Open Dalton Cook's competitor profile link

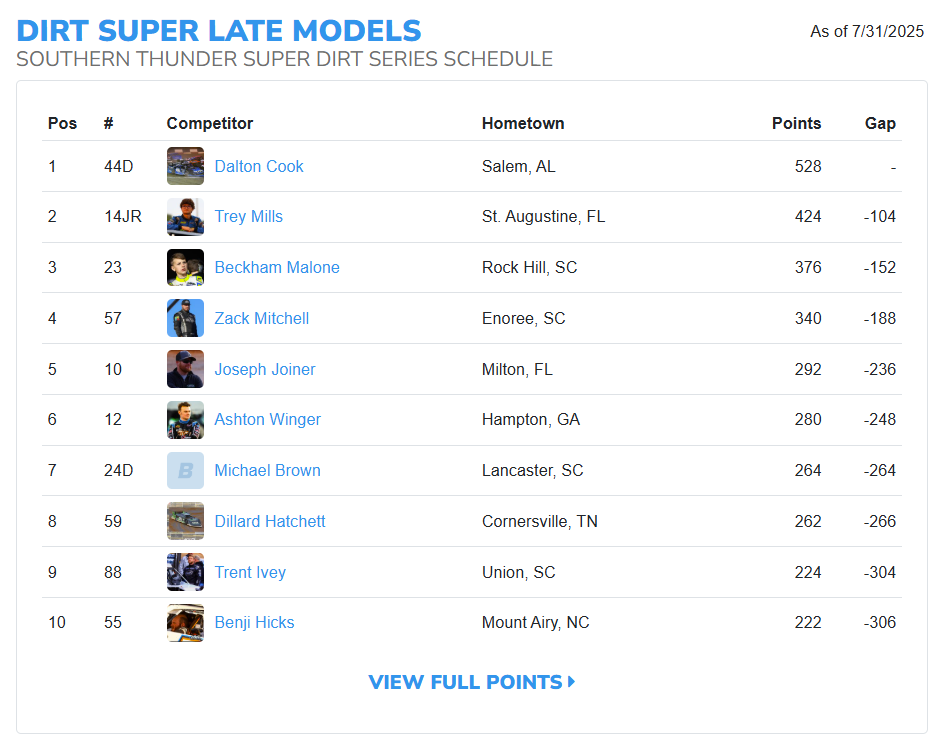point(259,166)
